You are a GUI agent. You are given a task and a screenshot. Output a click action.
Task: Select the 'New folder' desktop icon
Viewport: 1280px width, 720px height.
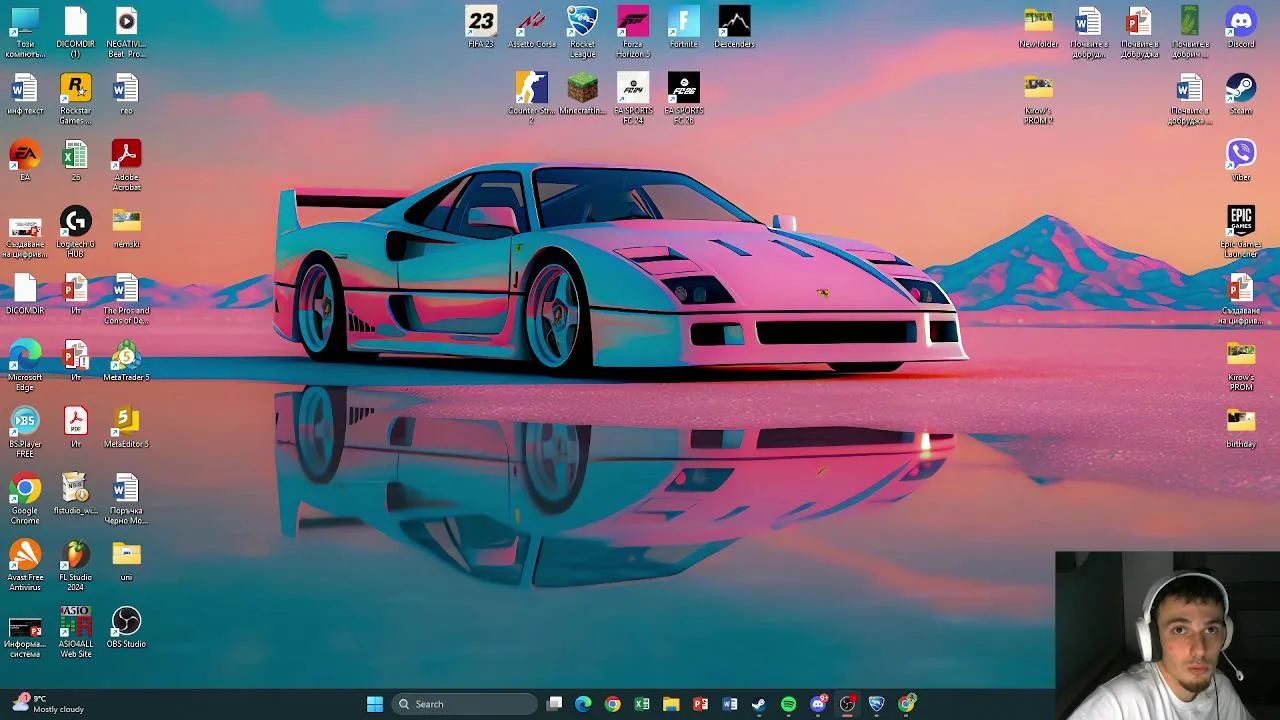[x=1038, y=28]
